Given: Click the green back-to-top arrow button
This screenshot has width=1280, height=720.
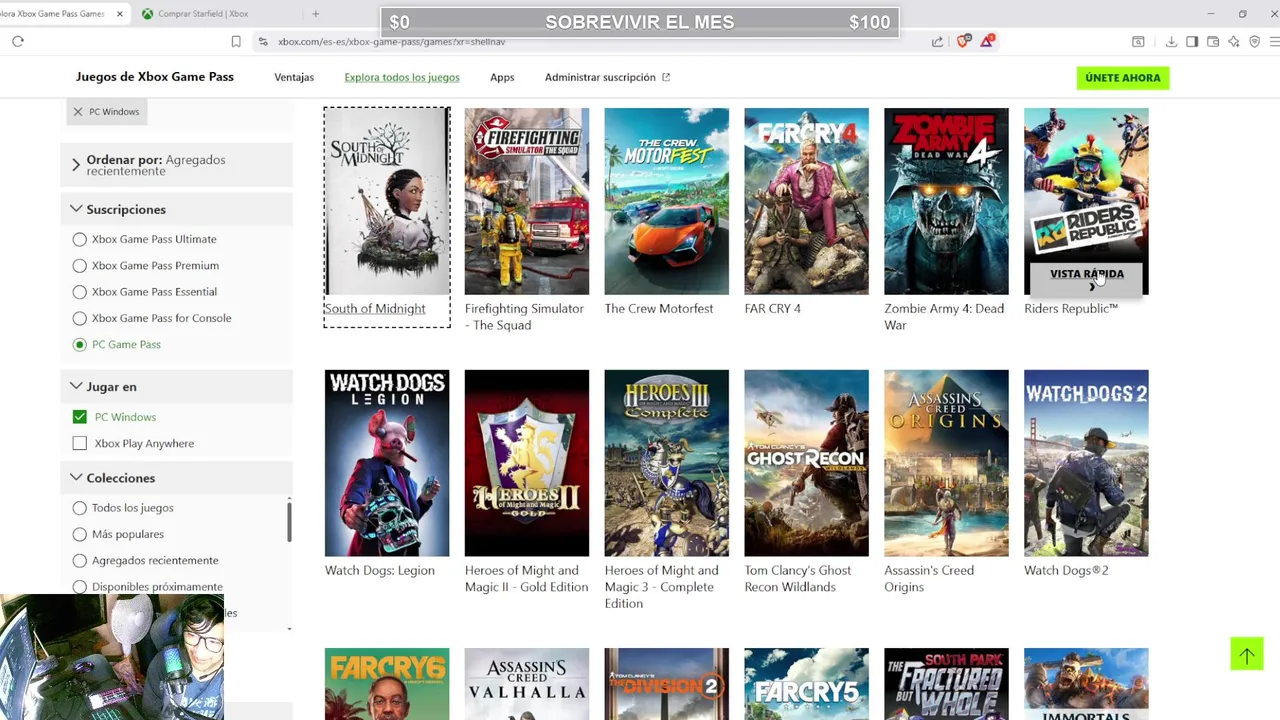Looking at the screenshot, I should click(1247, 654).
